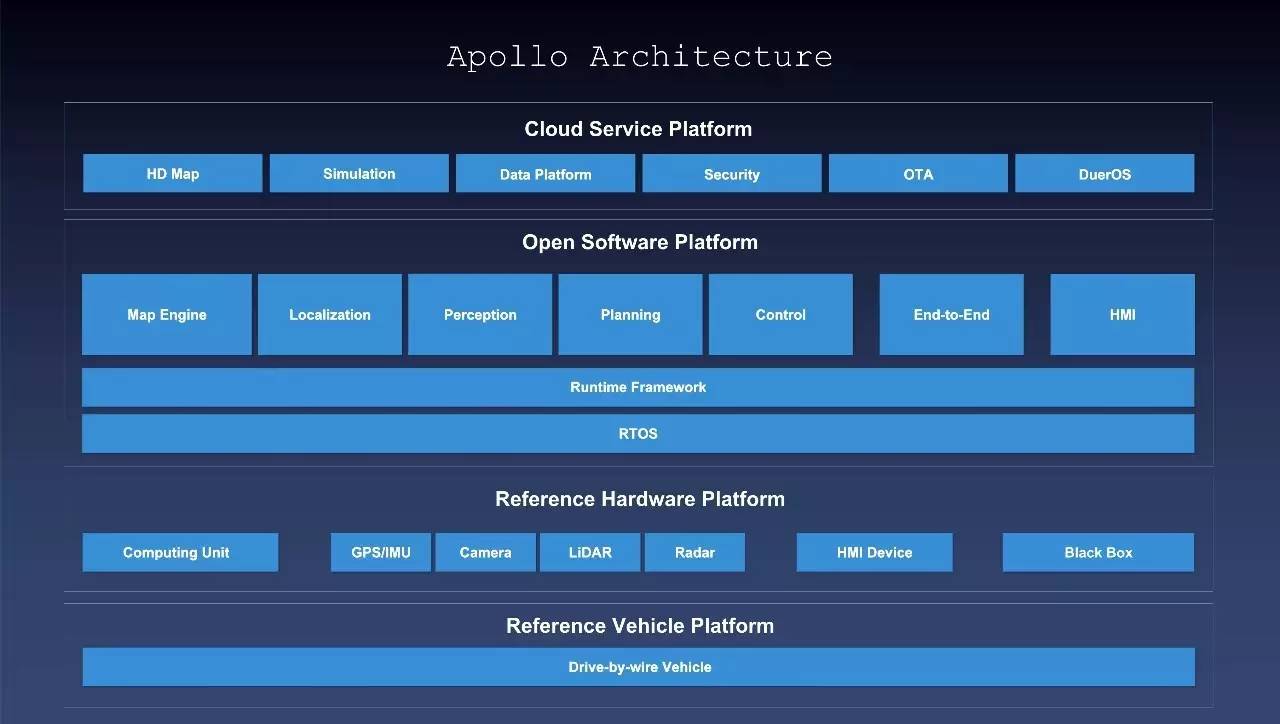The width and height of the screenshot is (1280, 724).
Task: Click the HMI software module
Action: (1122, 314)
